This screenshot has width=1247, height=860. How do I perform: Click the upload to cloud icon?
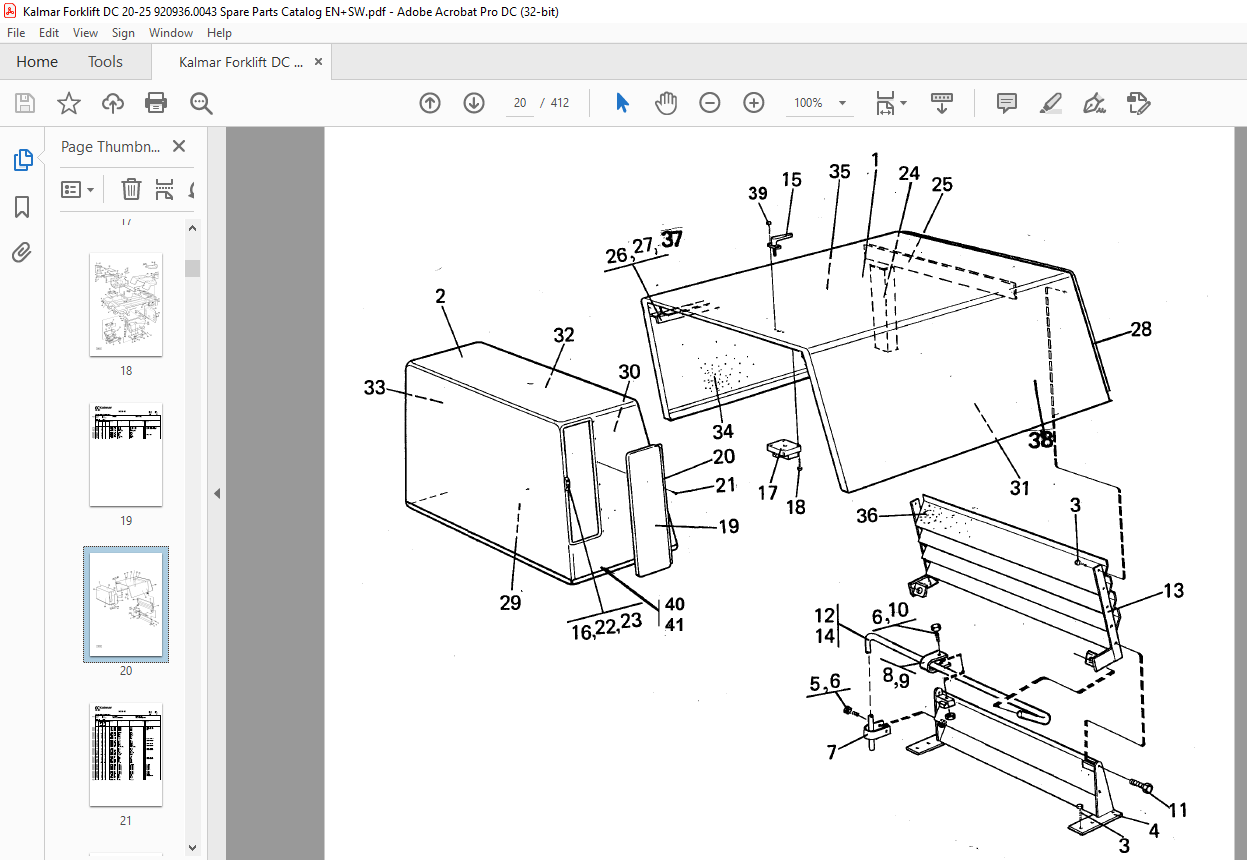[113, 103]
